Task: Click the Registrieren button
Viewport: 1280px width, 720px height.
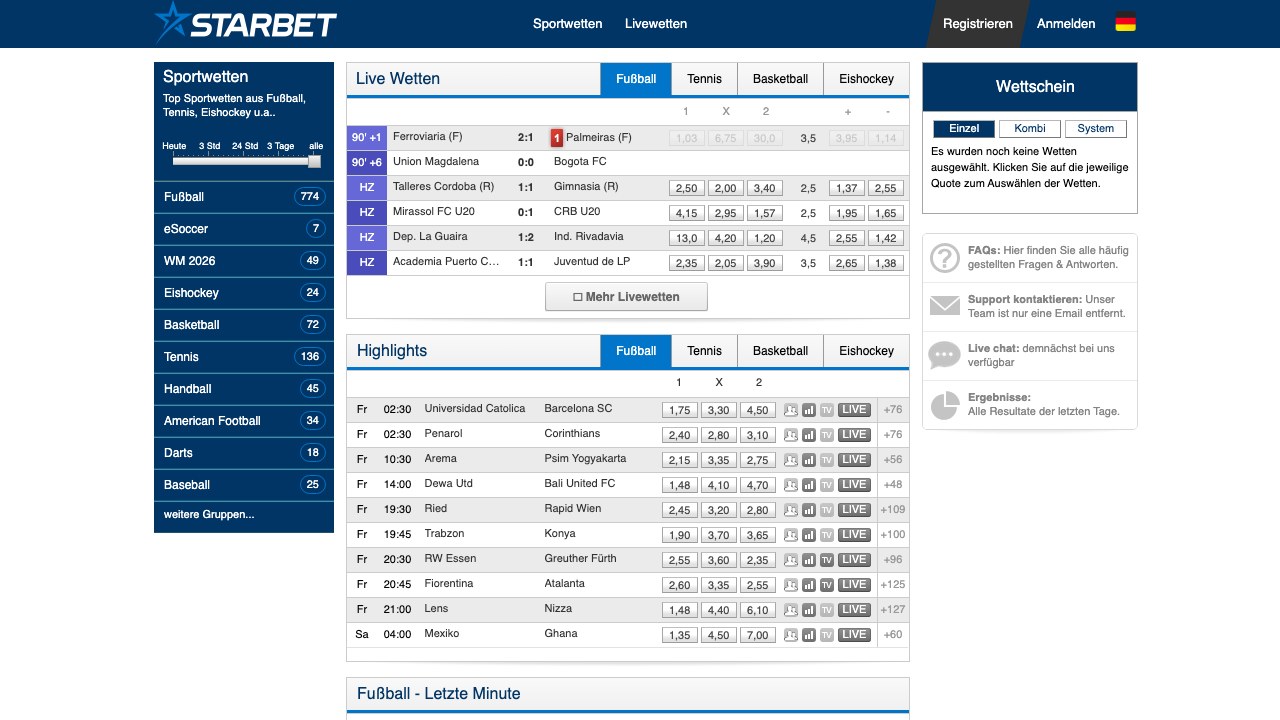Action: coord(977,24)
